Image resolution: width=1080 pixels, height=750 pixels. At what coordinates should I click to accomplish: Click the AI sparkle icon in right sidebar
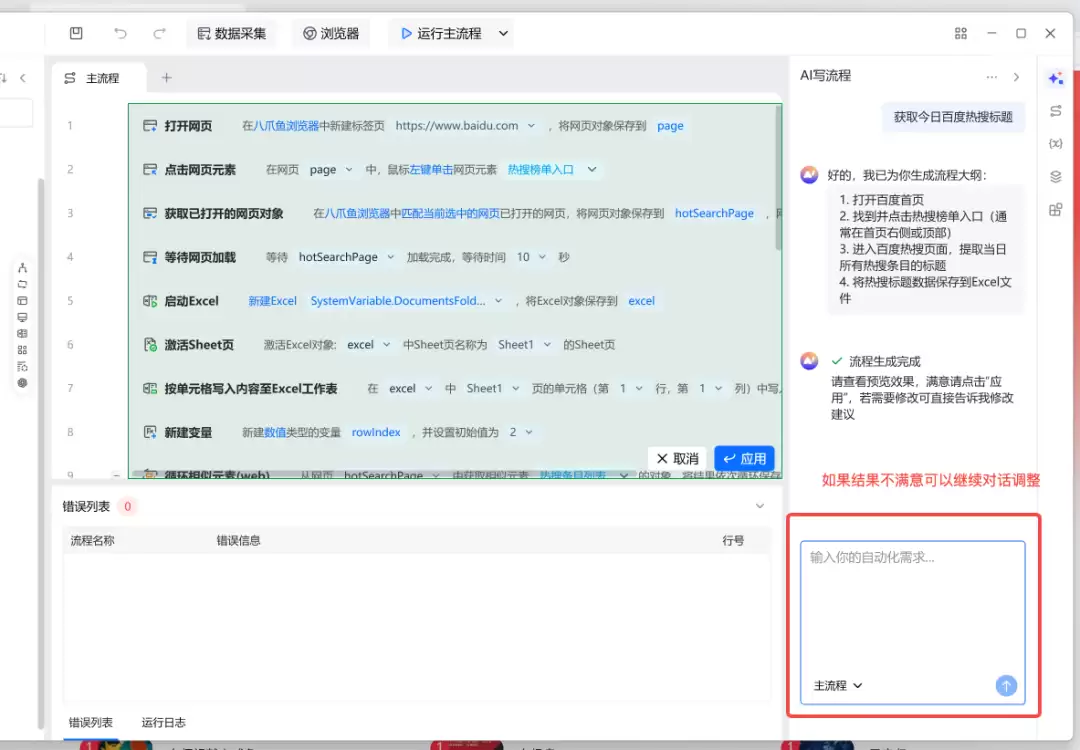point(1055,78)
